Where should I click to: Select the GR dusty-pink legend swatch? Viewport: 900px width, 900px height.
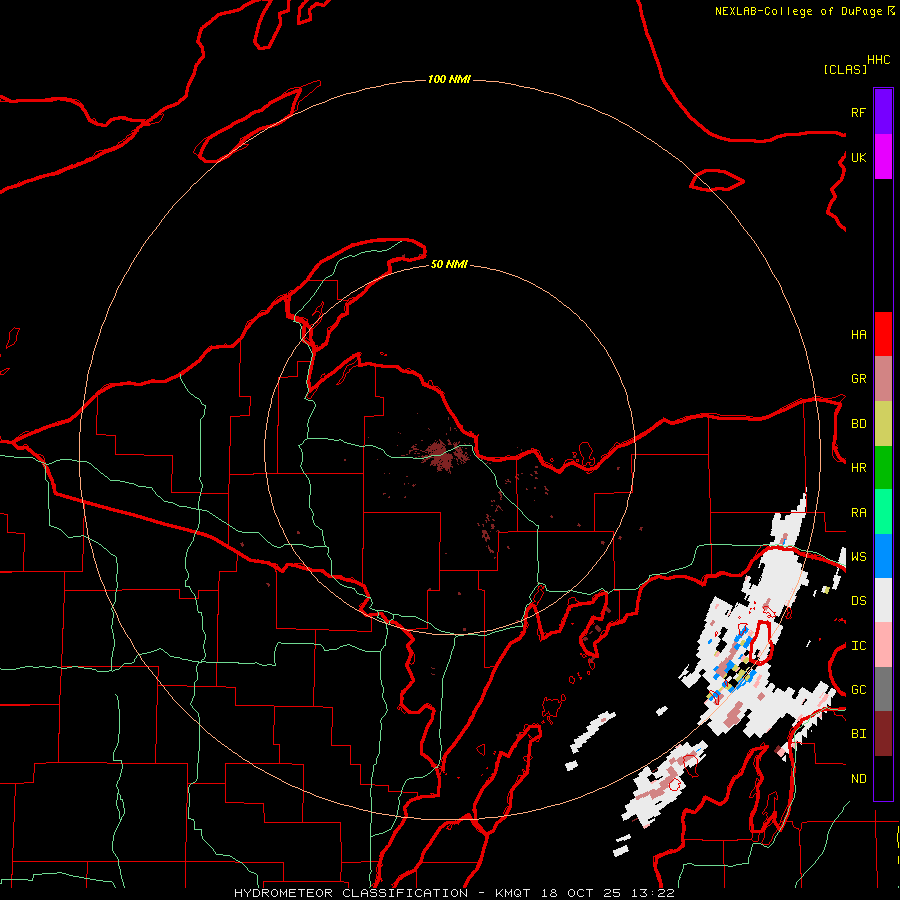coord(883,379)
